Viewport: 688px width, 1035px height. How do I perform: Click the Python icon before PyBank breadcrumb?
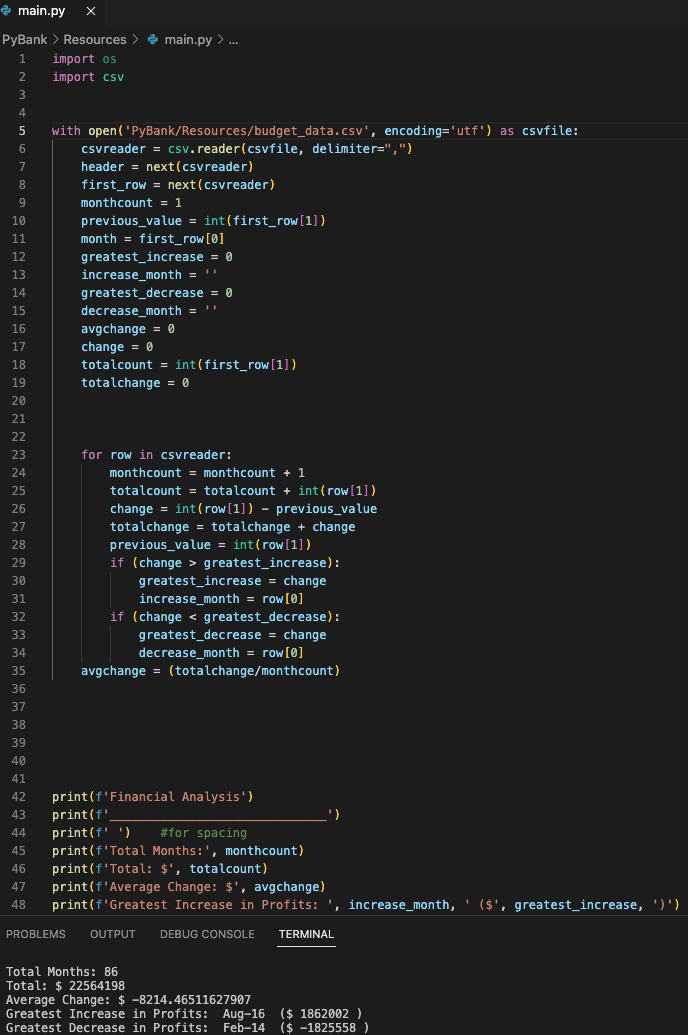(x=151, y=40)
